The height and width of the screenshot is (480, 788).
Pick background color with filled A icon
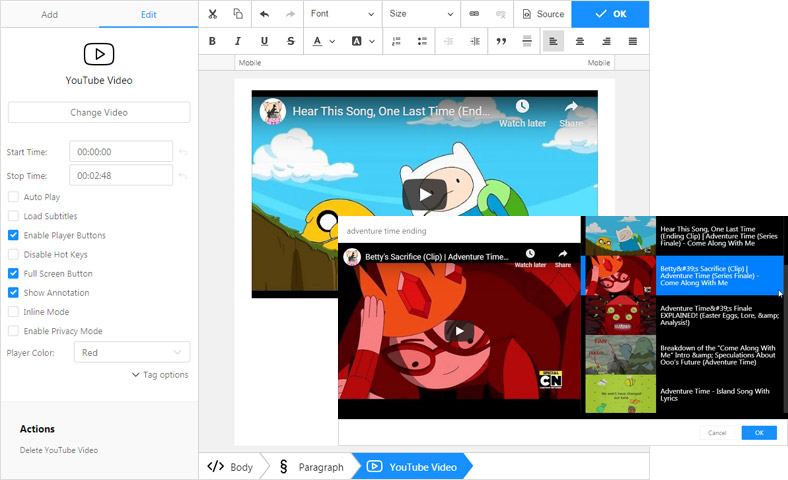click(356, 41)
